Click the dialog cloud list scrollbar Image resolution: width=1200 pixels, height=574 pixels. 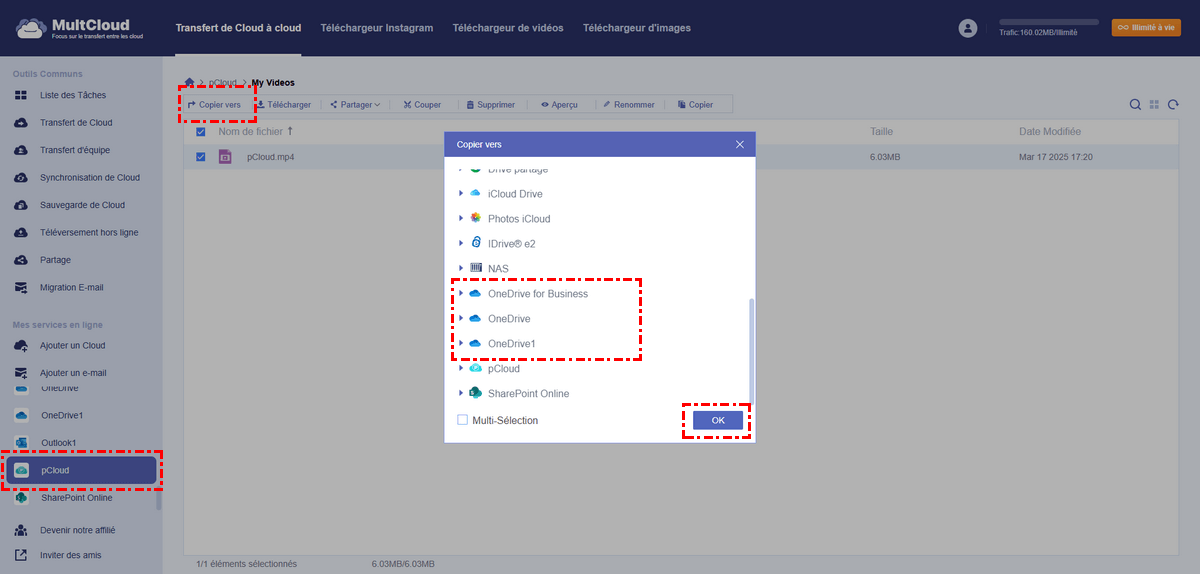click(x=752, y=350)
